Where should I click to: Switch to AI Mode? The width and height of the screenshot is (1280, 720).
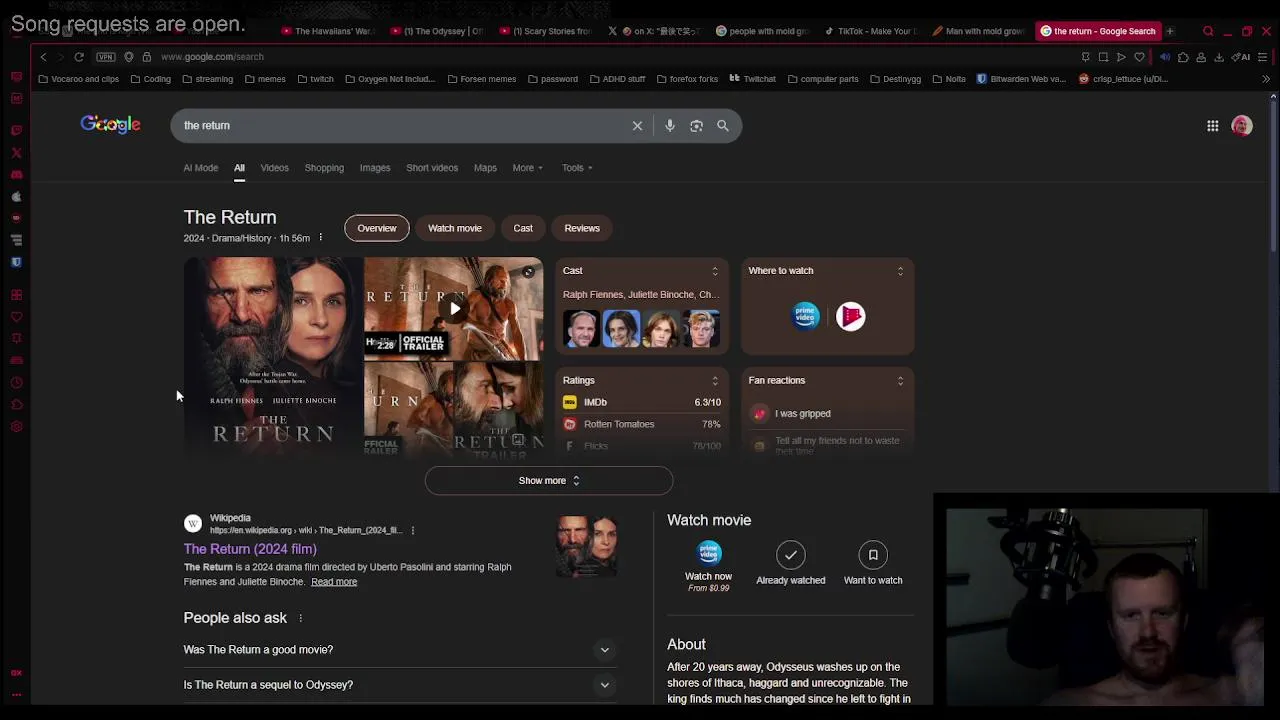click(200, 168)
